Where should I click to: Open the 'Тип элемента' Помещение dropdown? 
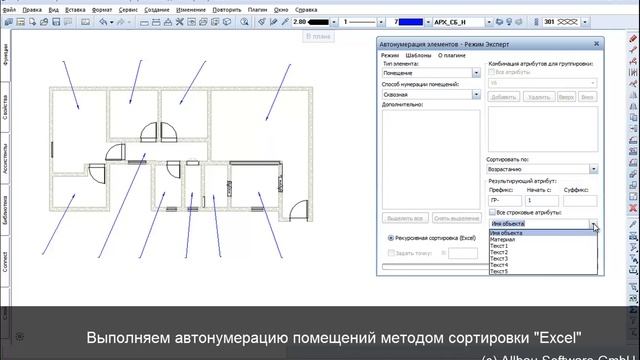(476, 73)
